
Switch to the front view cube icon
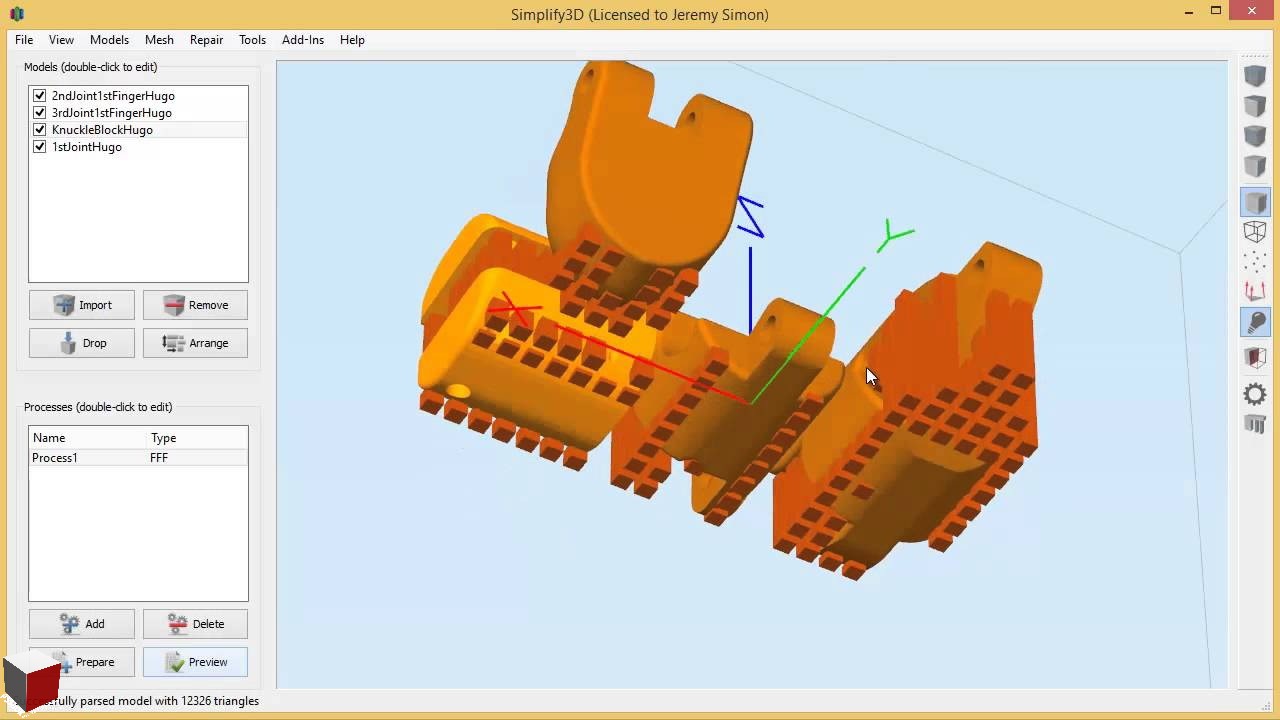point(1255,135)
